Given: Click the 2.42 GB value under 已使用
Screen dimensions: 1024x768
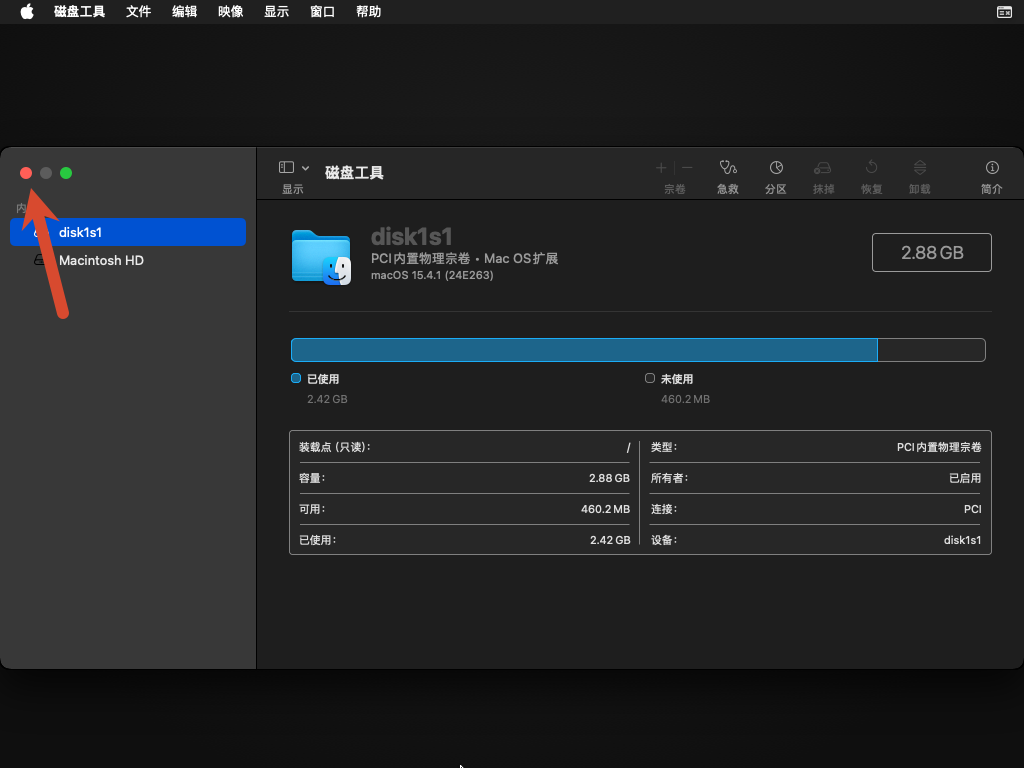Looking at the screenshot, I should tap(327, 399).
